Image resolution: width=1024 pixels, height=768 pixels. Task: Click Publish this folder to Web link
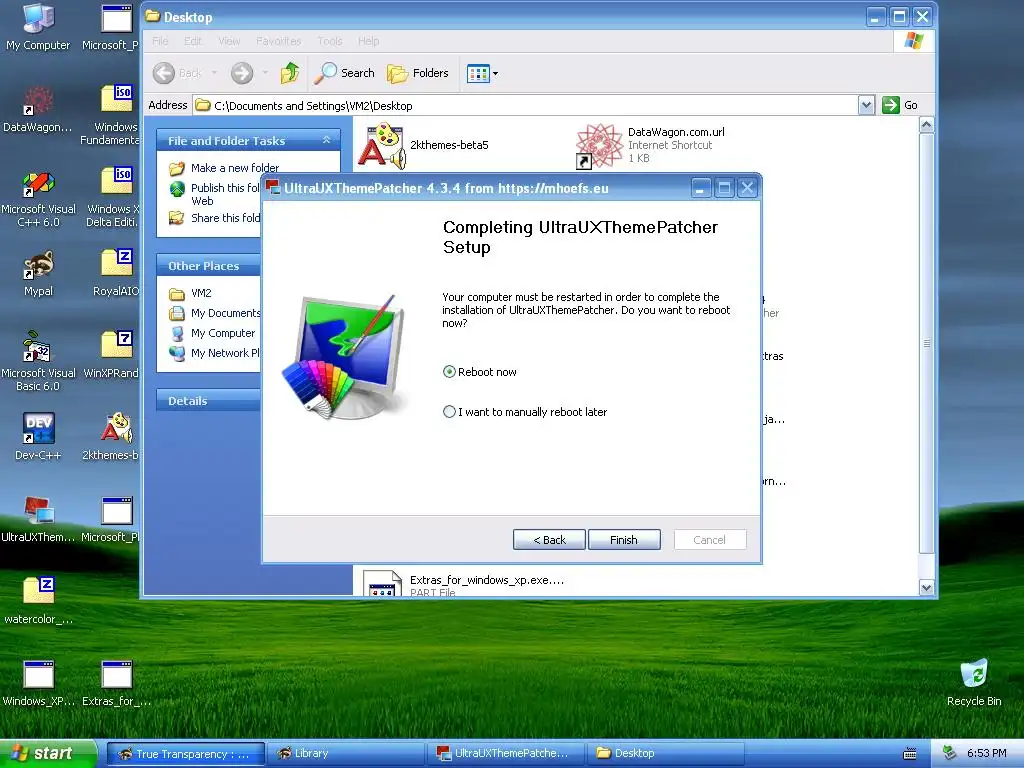click(214, 194)
